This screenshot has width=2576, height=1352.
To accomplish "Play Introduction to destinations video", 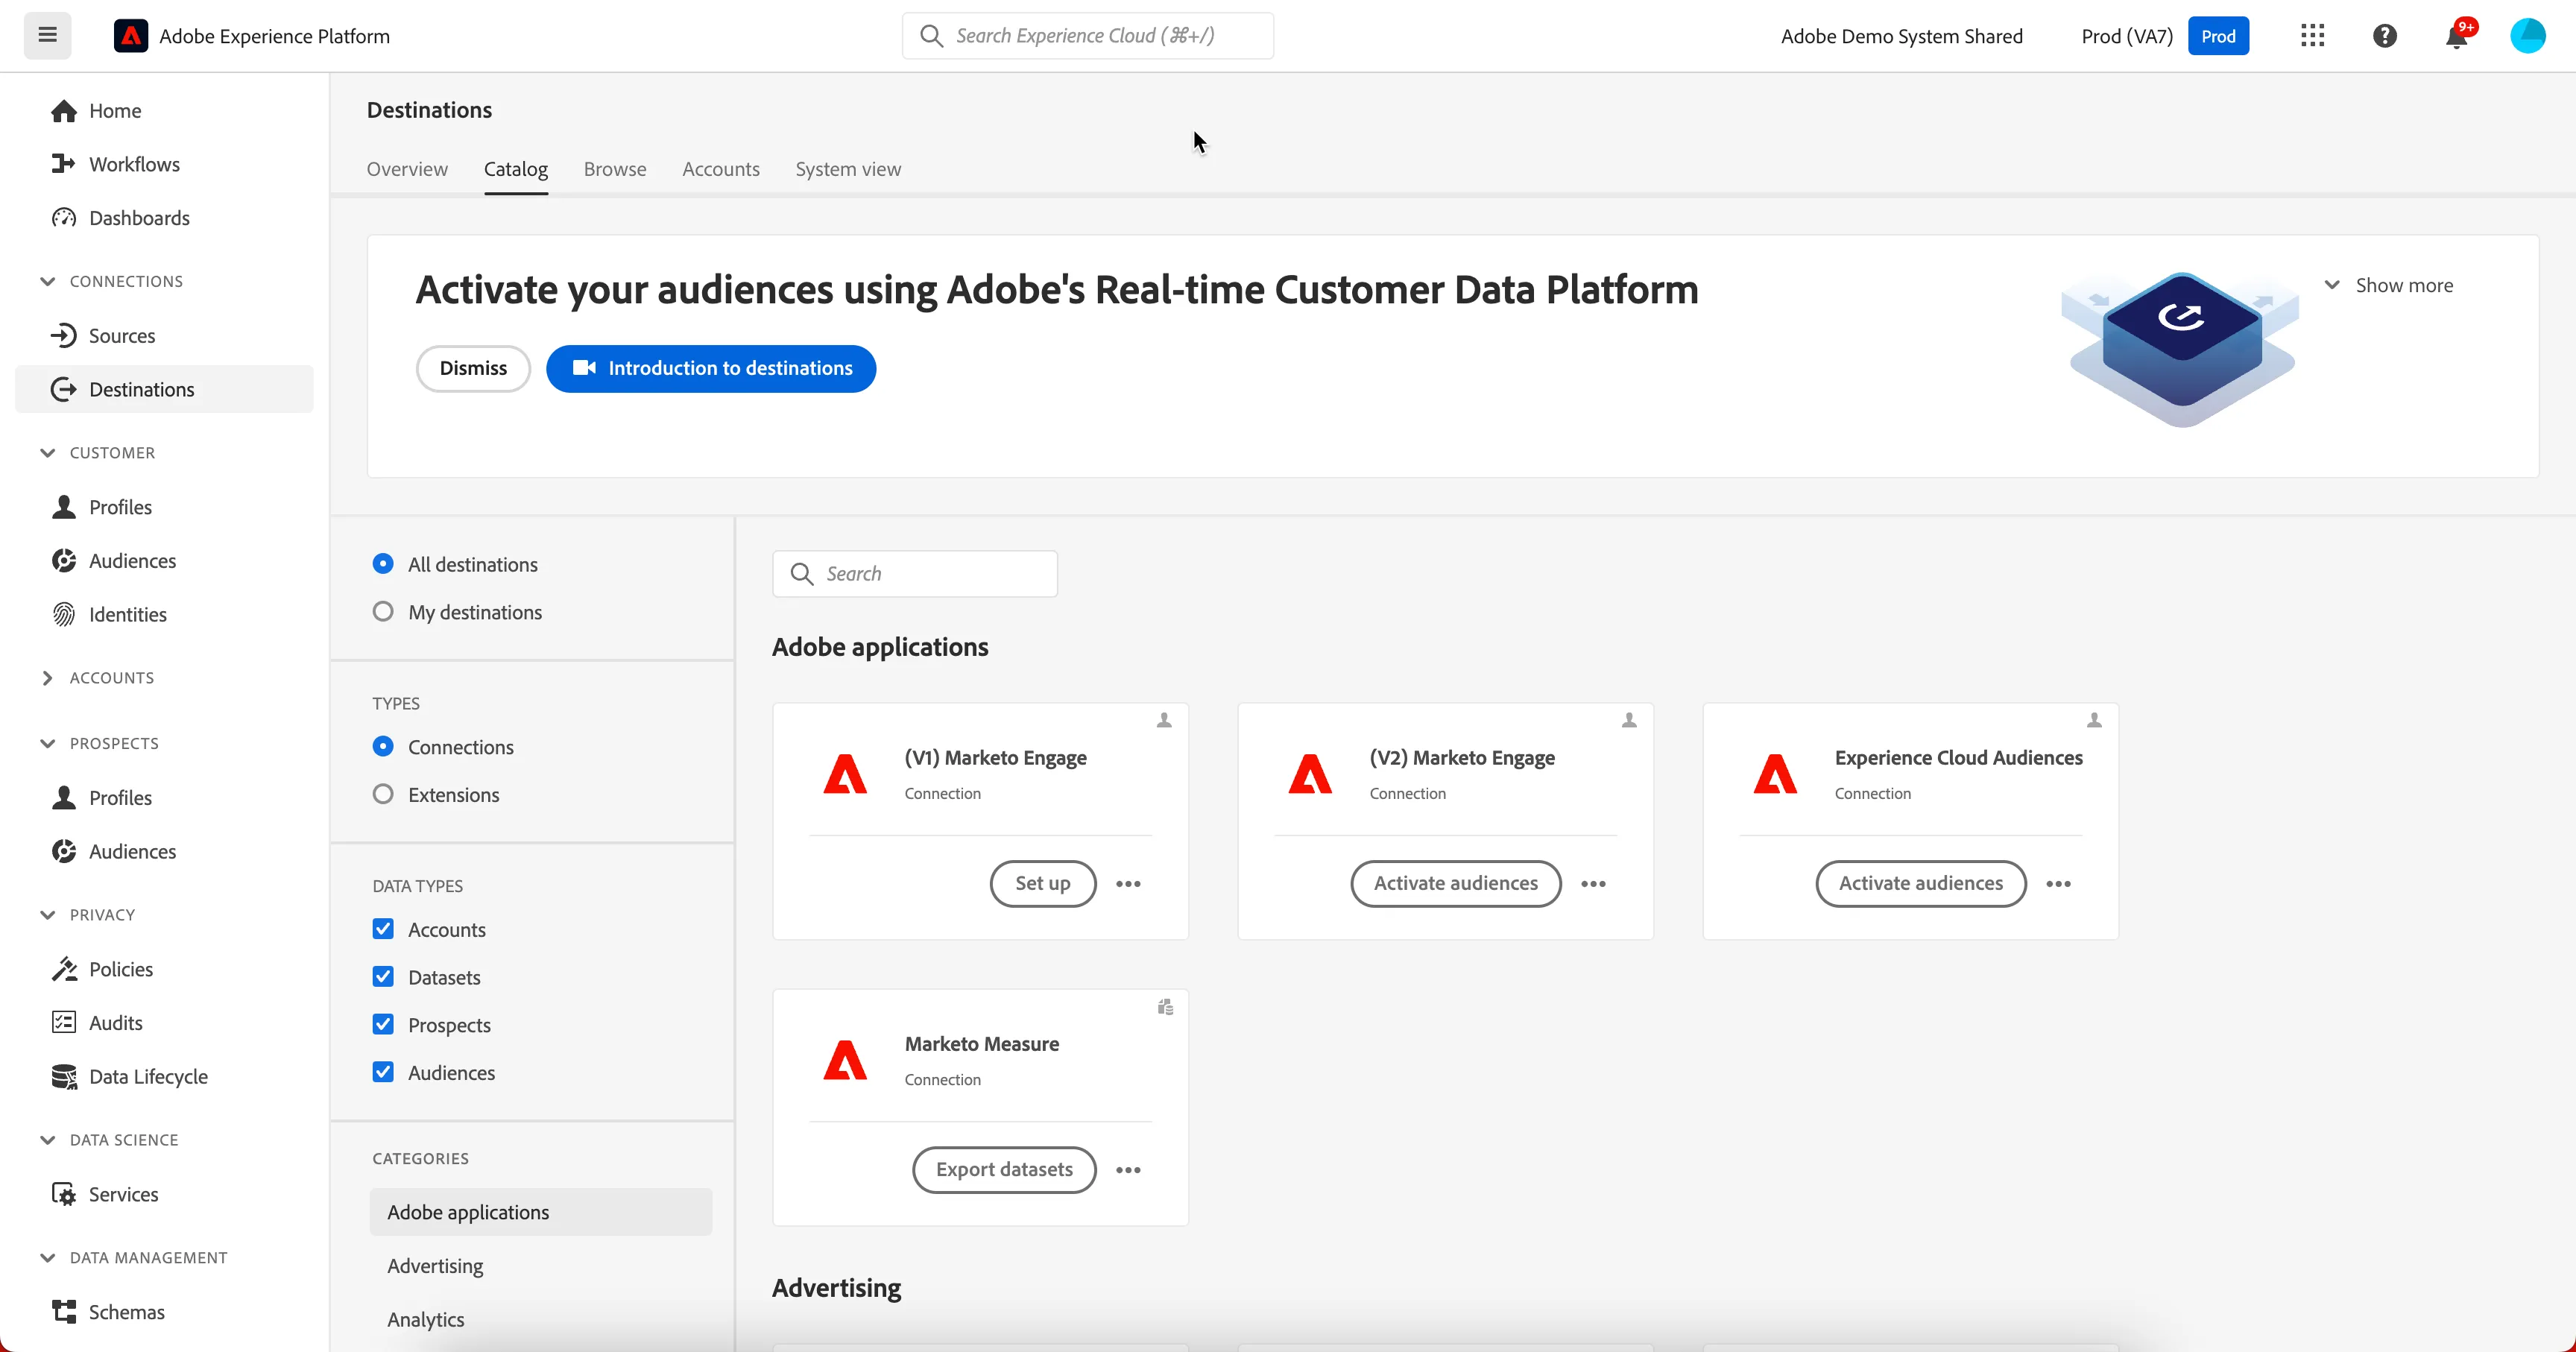I will coord(711,369).
